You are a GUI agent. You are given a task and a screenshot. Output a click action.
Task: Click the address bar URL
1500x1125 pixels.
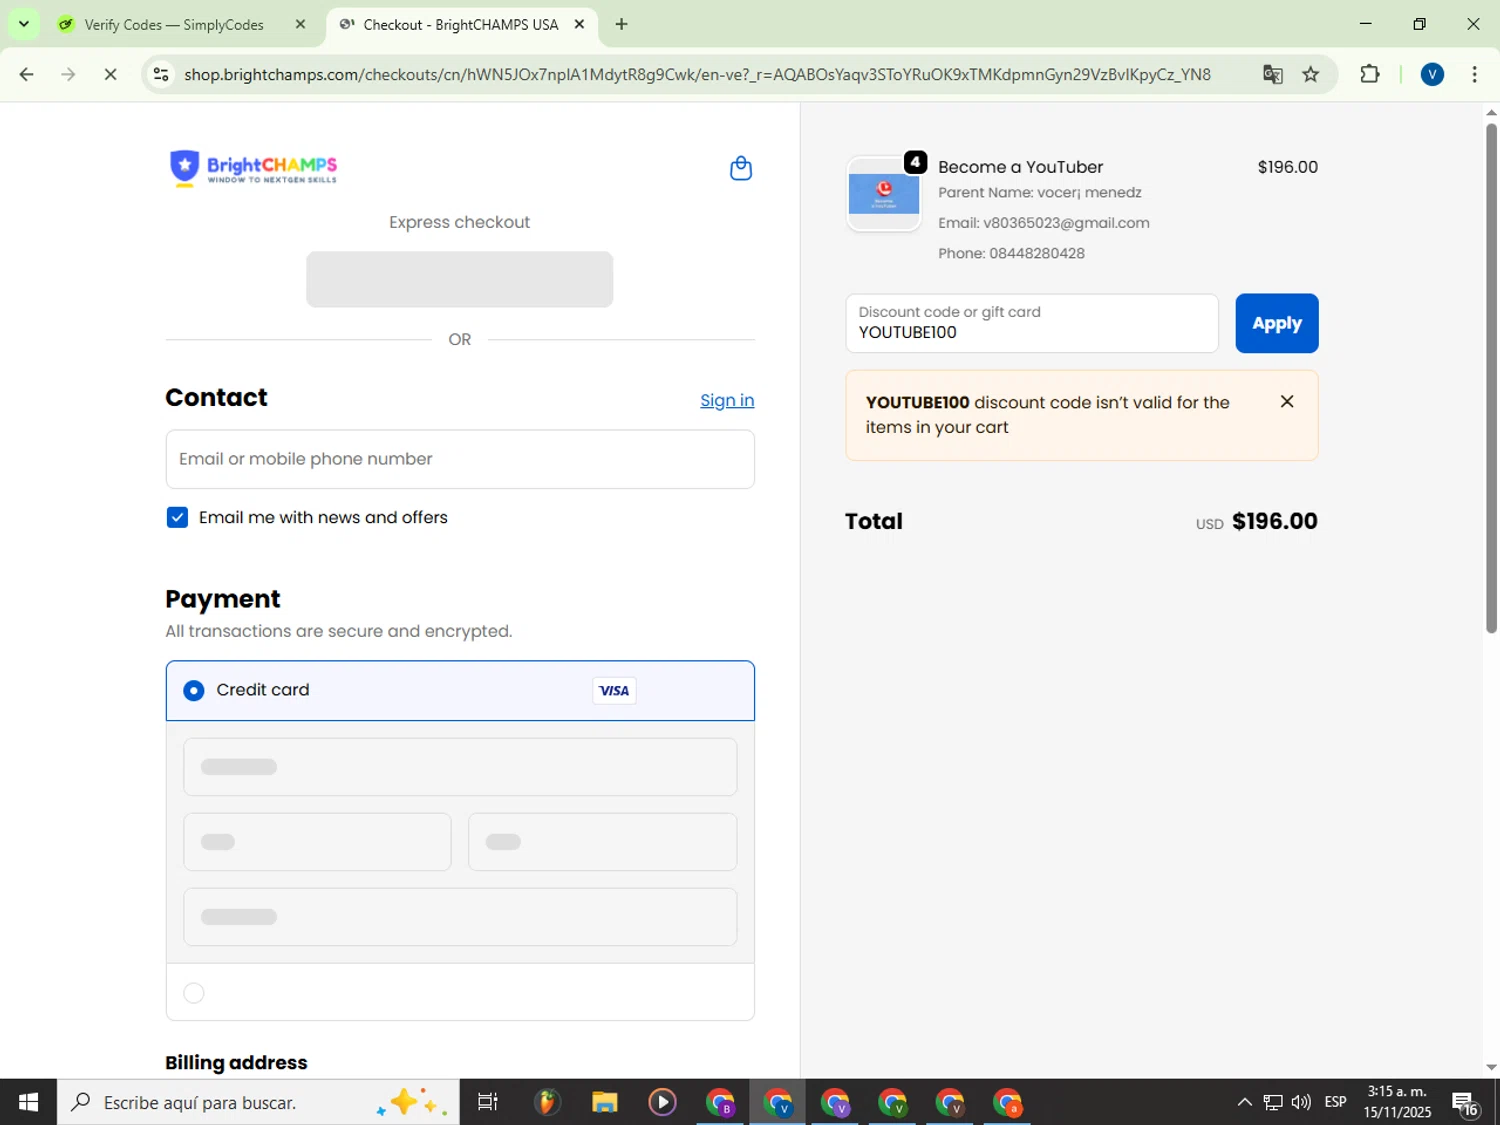pos(697,74)
